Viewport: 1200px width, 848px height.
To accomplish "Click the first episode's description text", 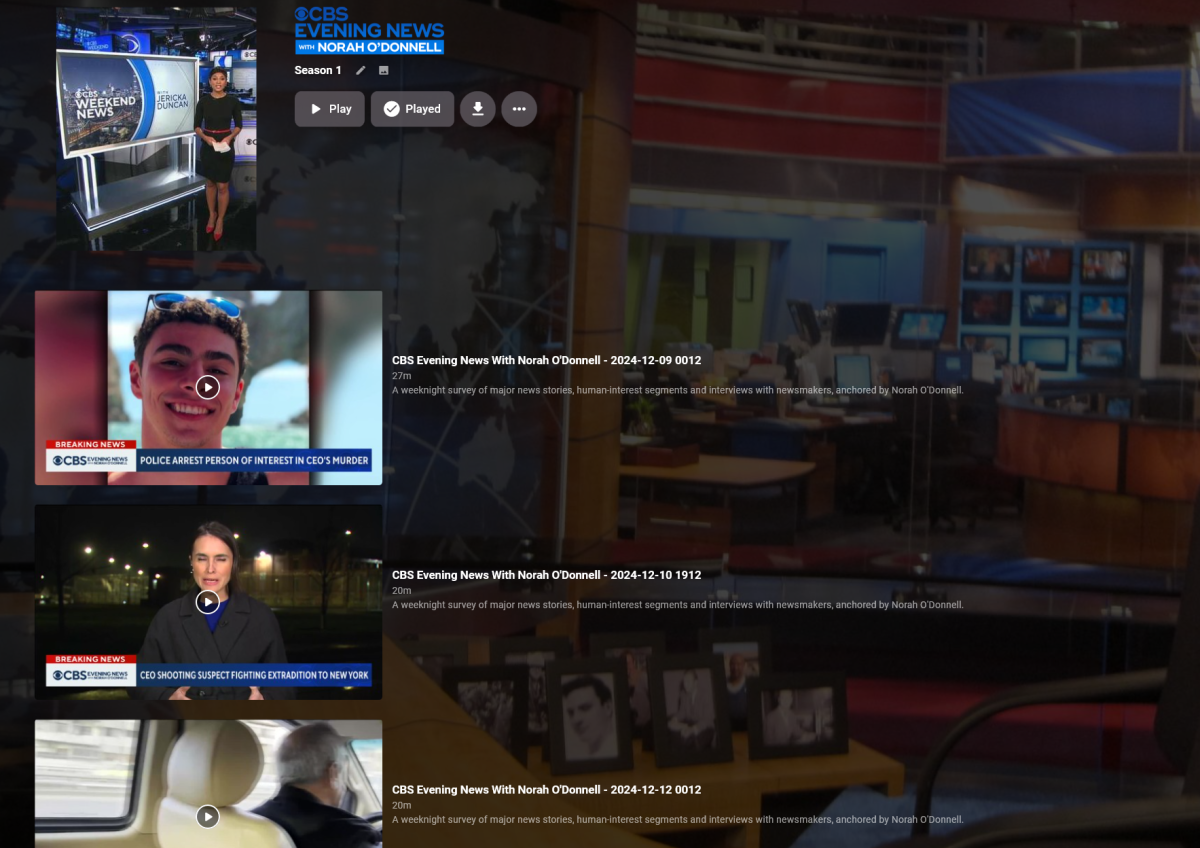I will [x=677, y=390].
